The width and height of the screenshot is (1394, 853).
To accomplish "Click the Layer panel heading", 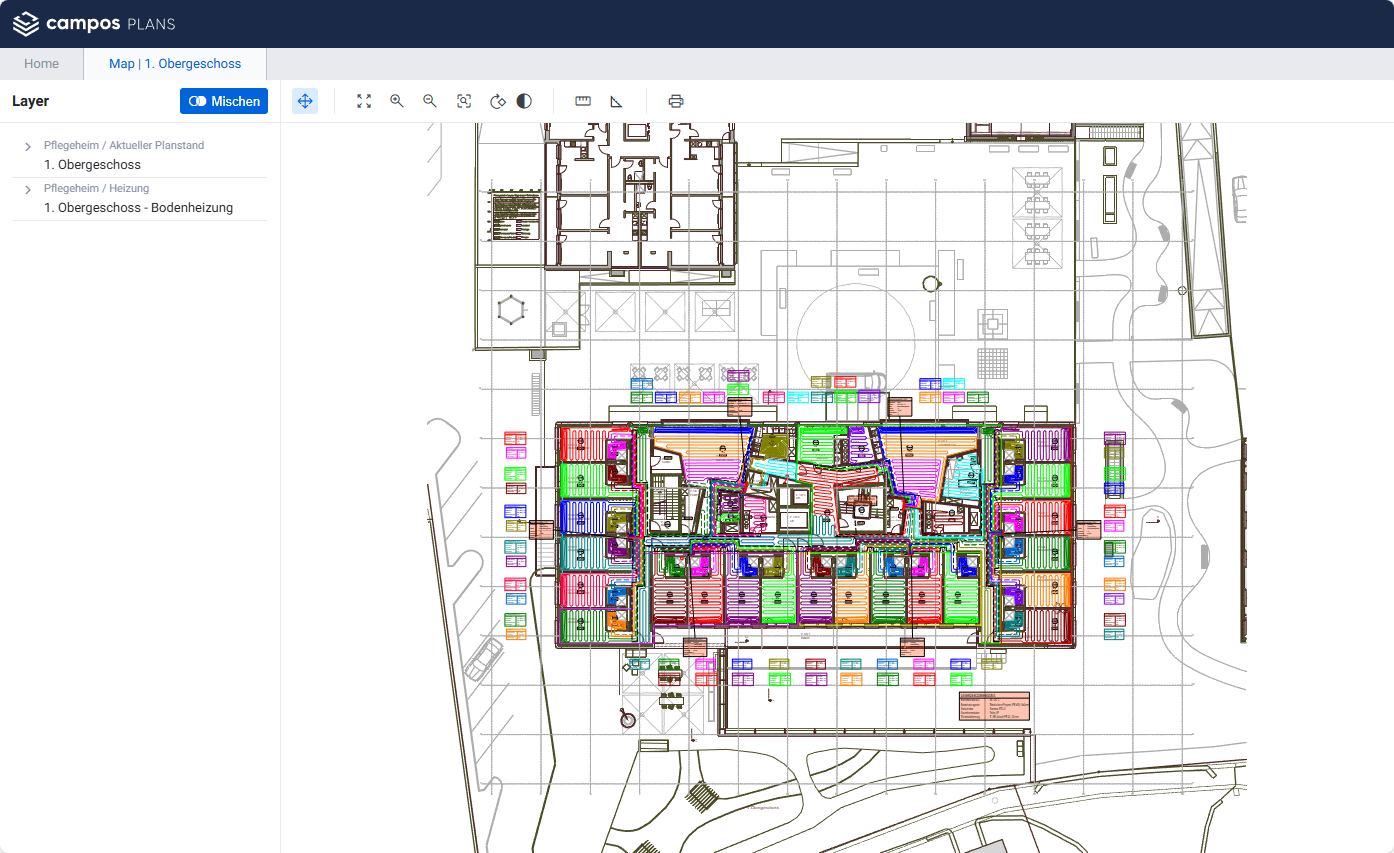I will point(30,101).
